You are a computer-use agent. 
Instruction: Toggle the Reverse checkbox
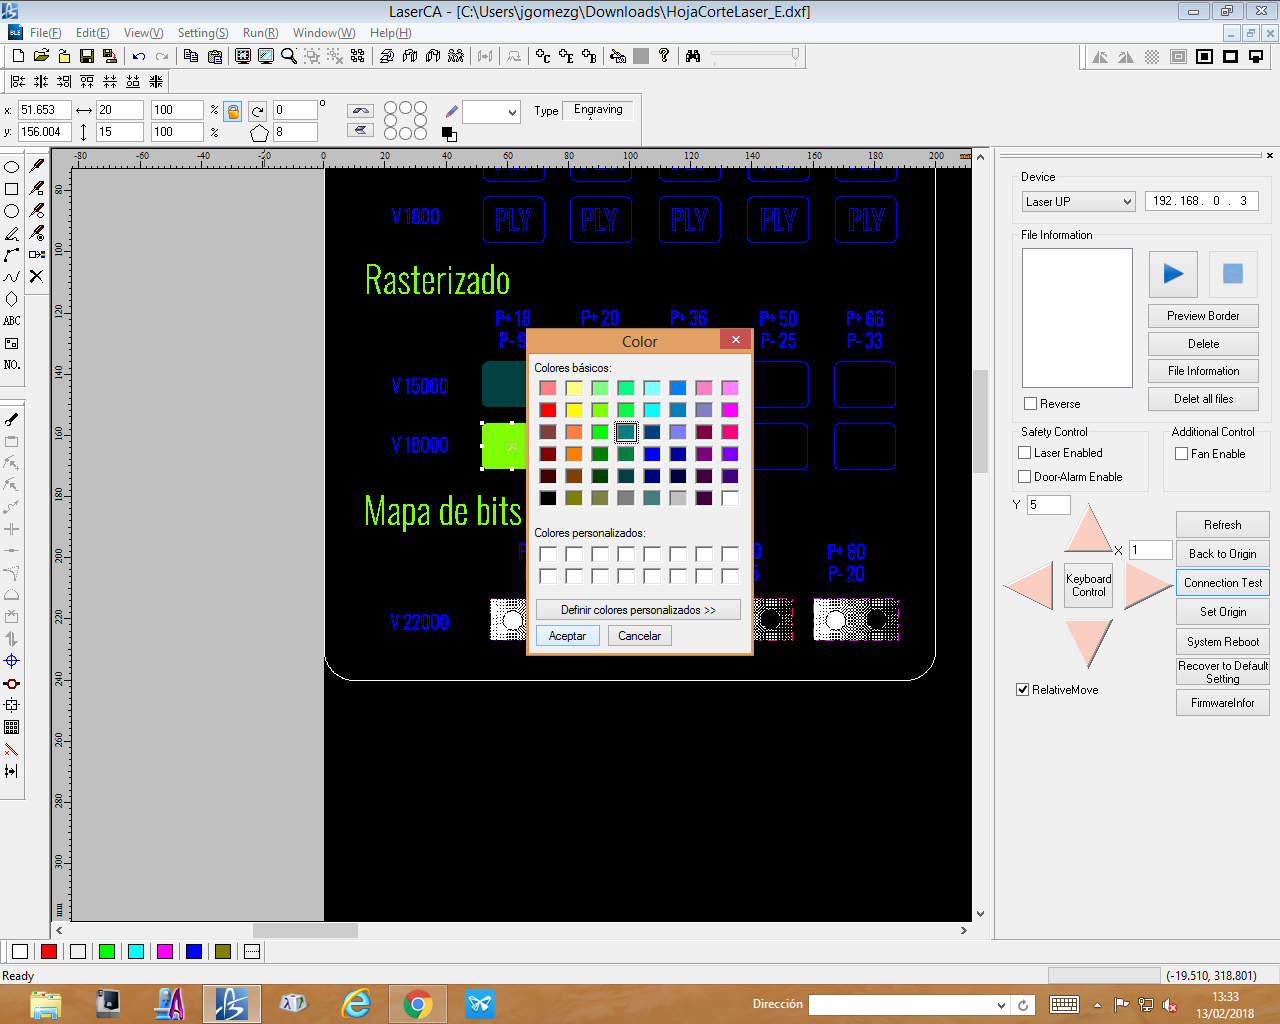(1031, 404)
